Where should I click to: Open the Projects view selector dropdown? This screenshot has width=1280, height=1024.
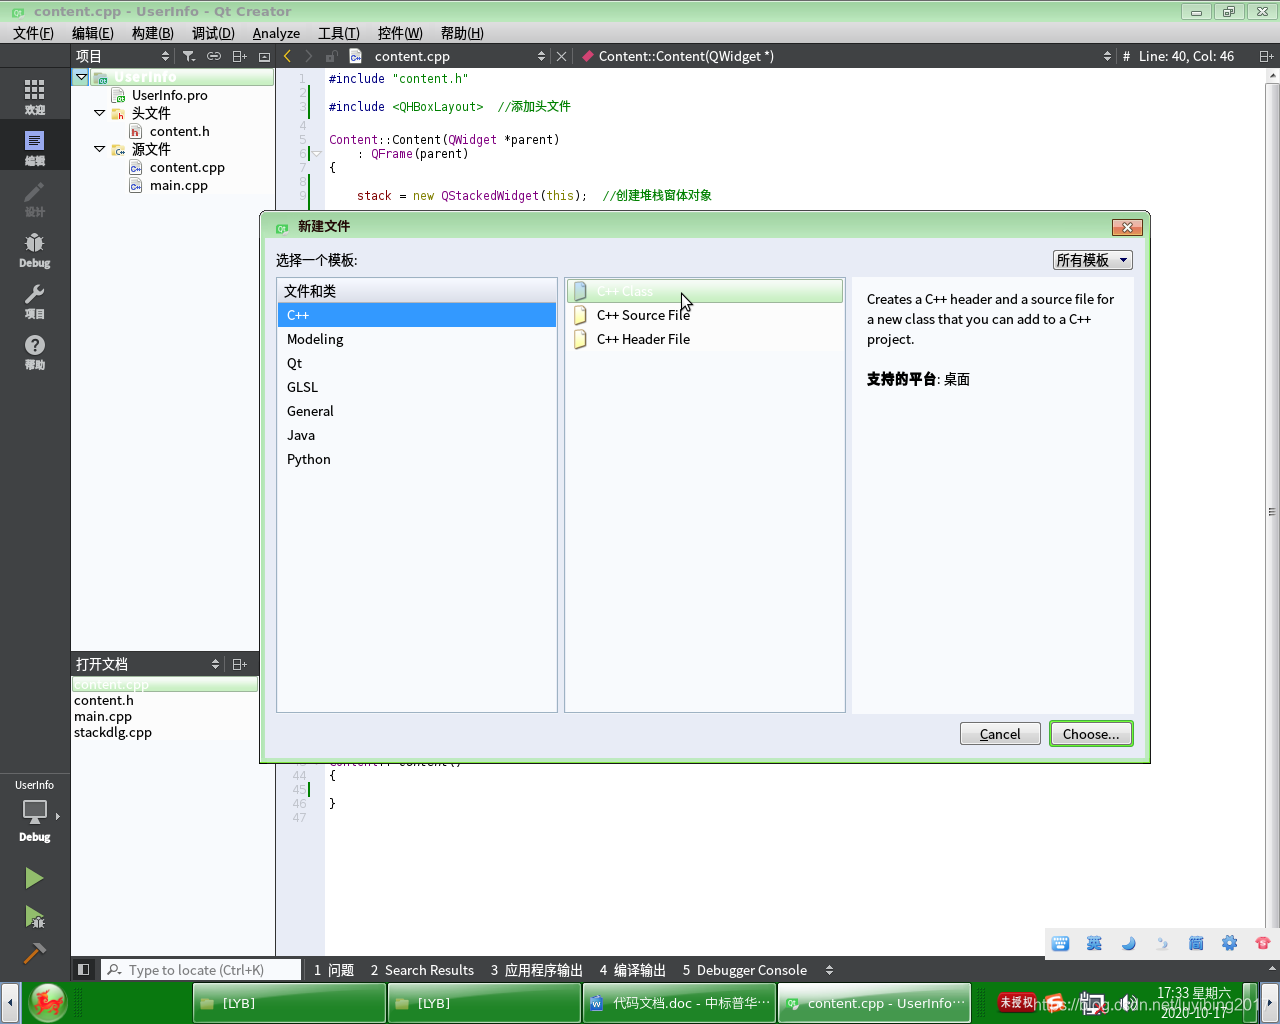point(123,57)
